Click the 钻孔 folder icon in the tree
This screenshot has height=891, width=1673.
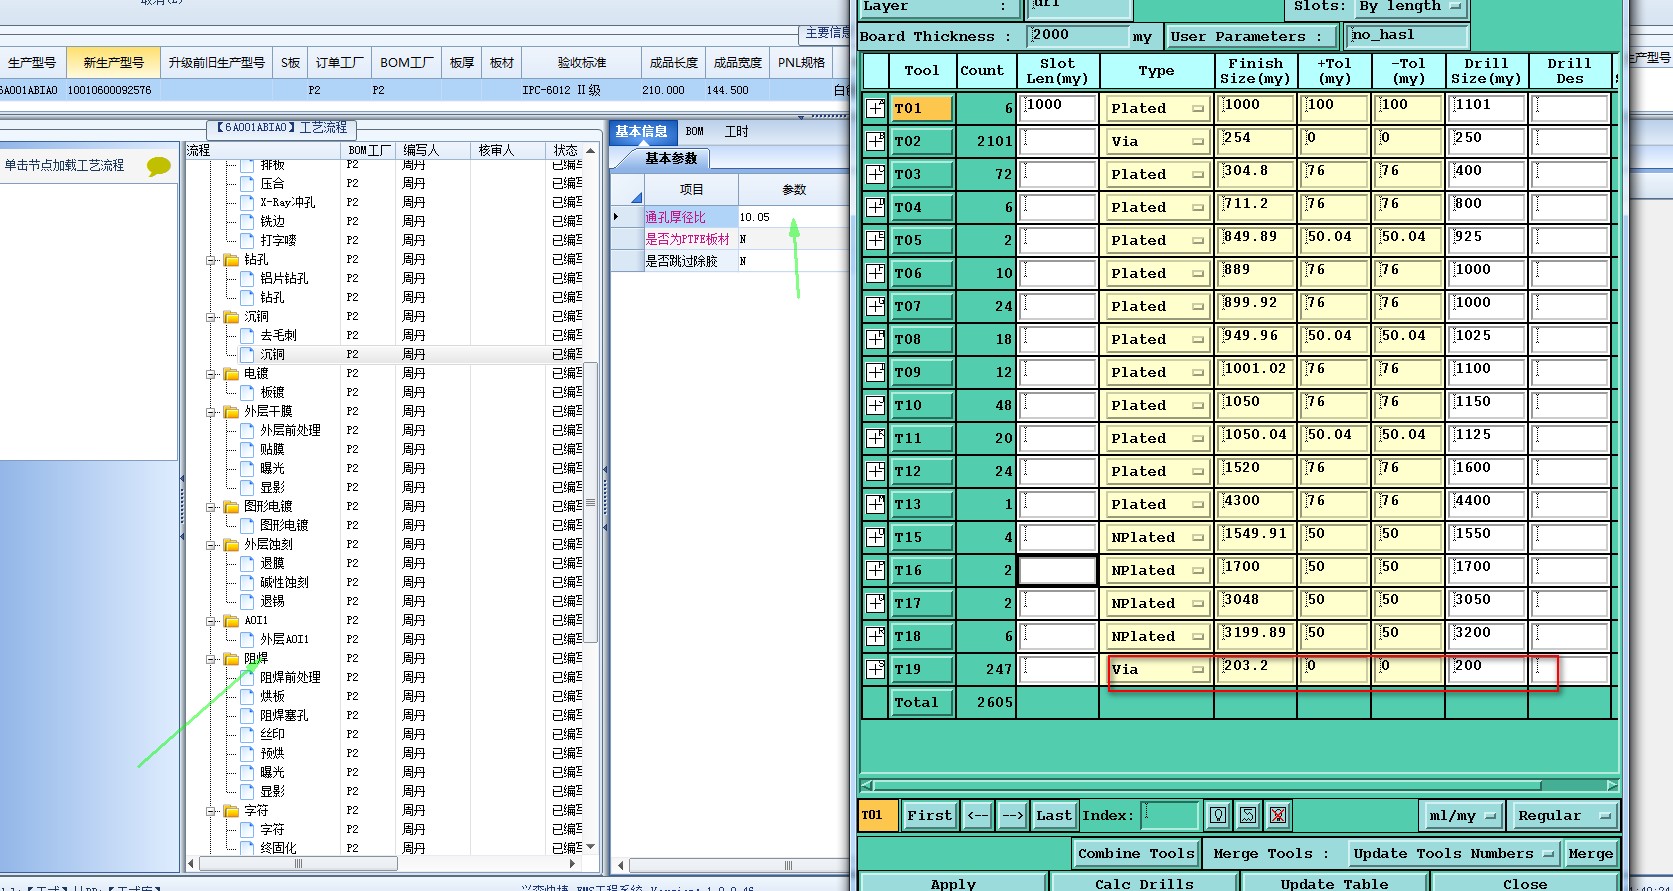click(x=232, y=260)
